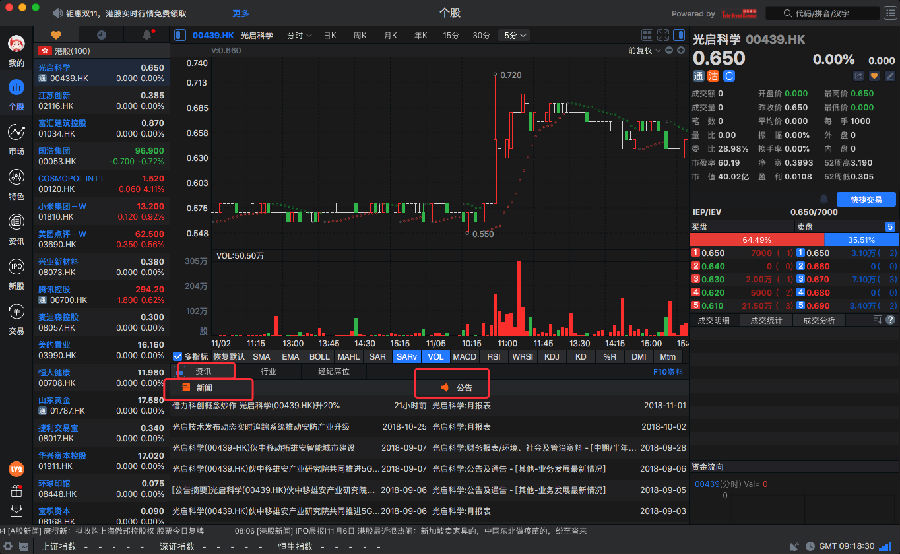900x554 pixels.
Task: Click the 快捷交易 quick trade button
Action: click(x=866, y=200)
